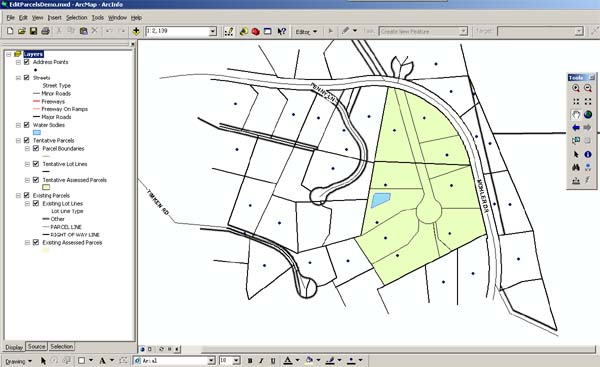Open the Drawing dropdown menu
Viewport: 600px width, 367px height.
click(x=18, y=361)
